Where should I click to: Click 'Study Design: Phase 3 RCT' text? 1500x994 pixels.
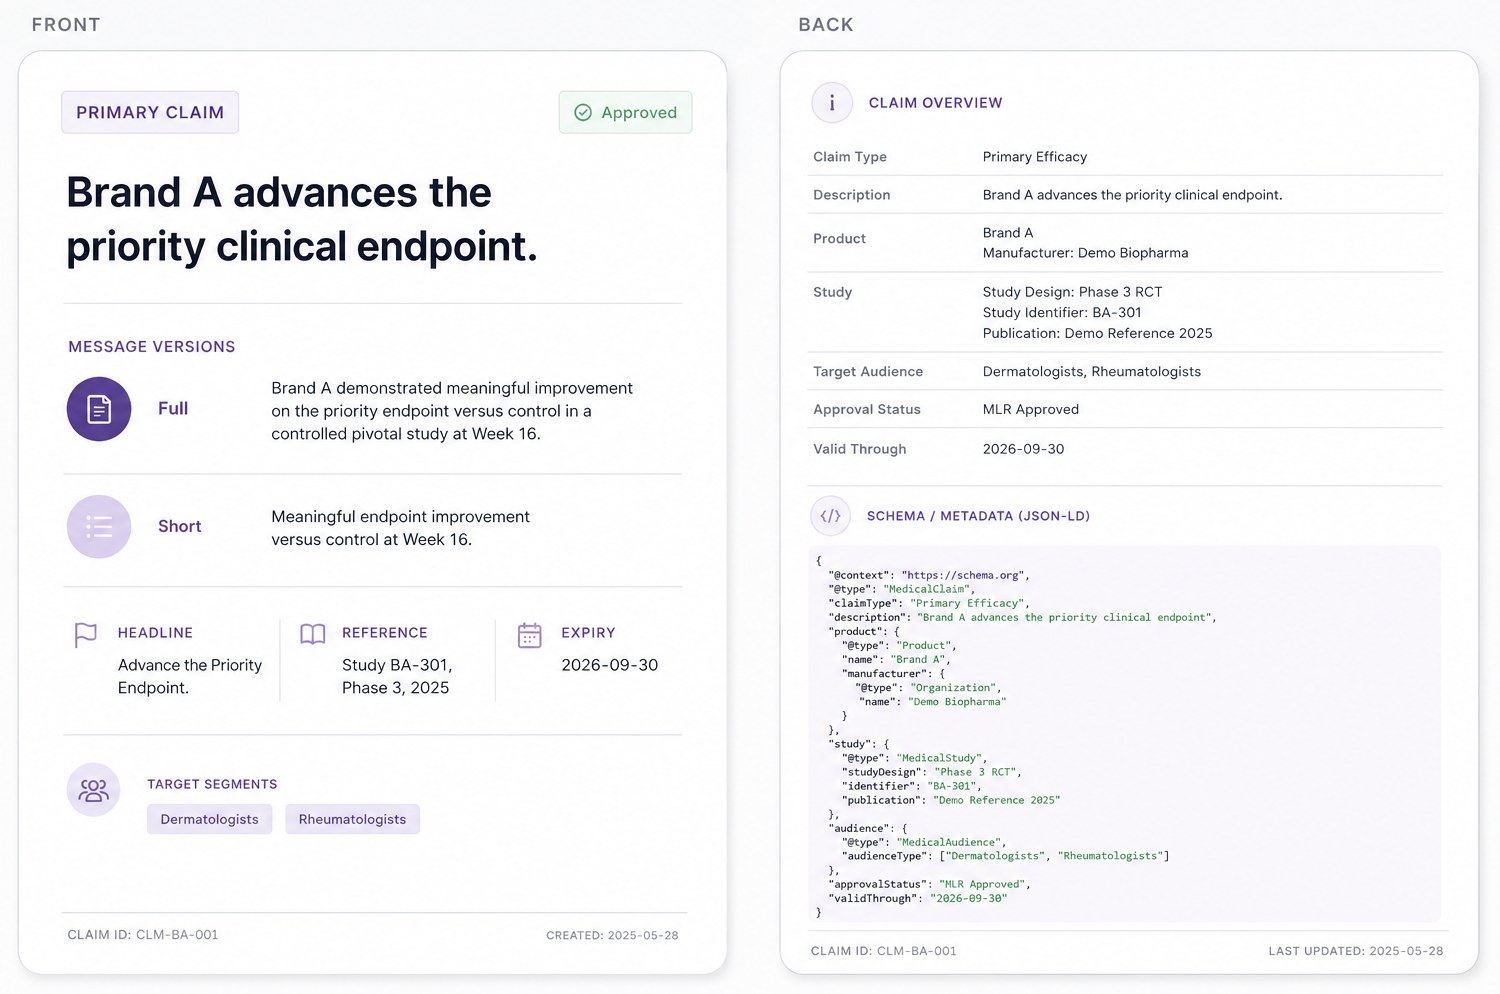pyautogui.click(x=1072, y=292)
